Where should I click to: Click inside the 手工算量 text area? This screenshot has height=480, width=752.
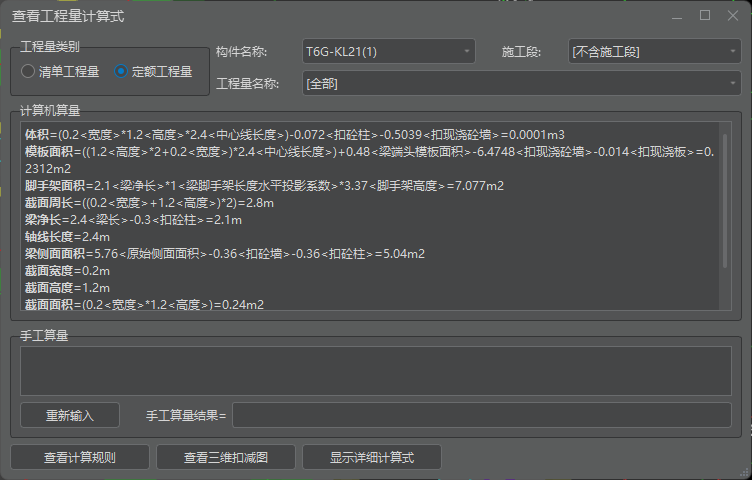point(376,371)
